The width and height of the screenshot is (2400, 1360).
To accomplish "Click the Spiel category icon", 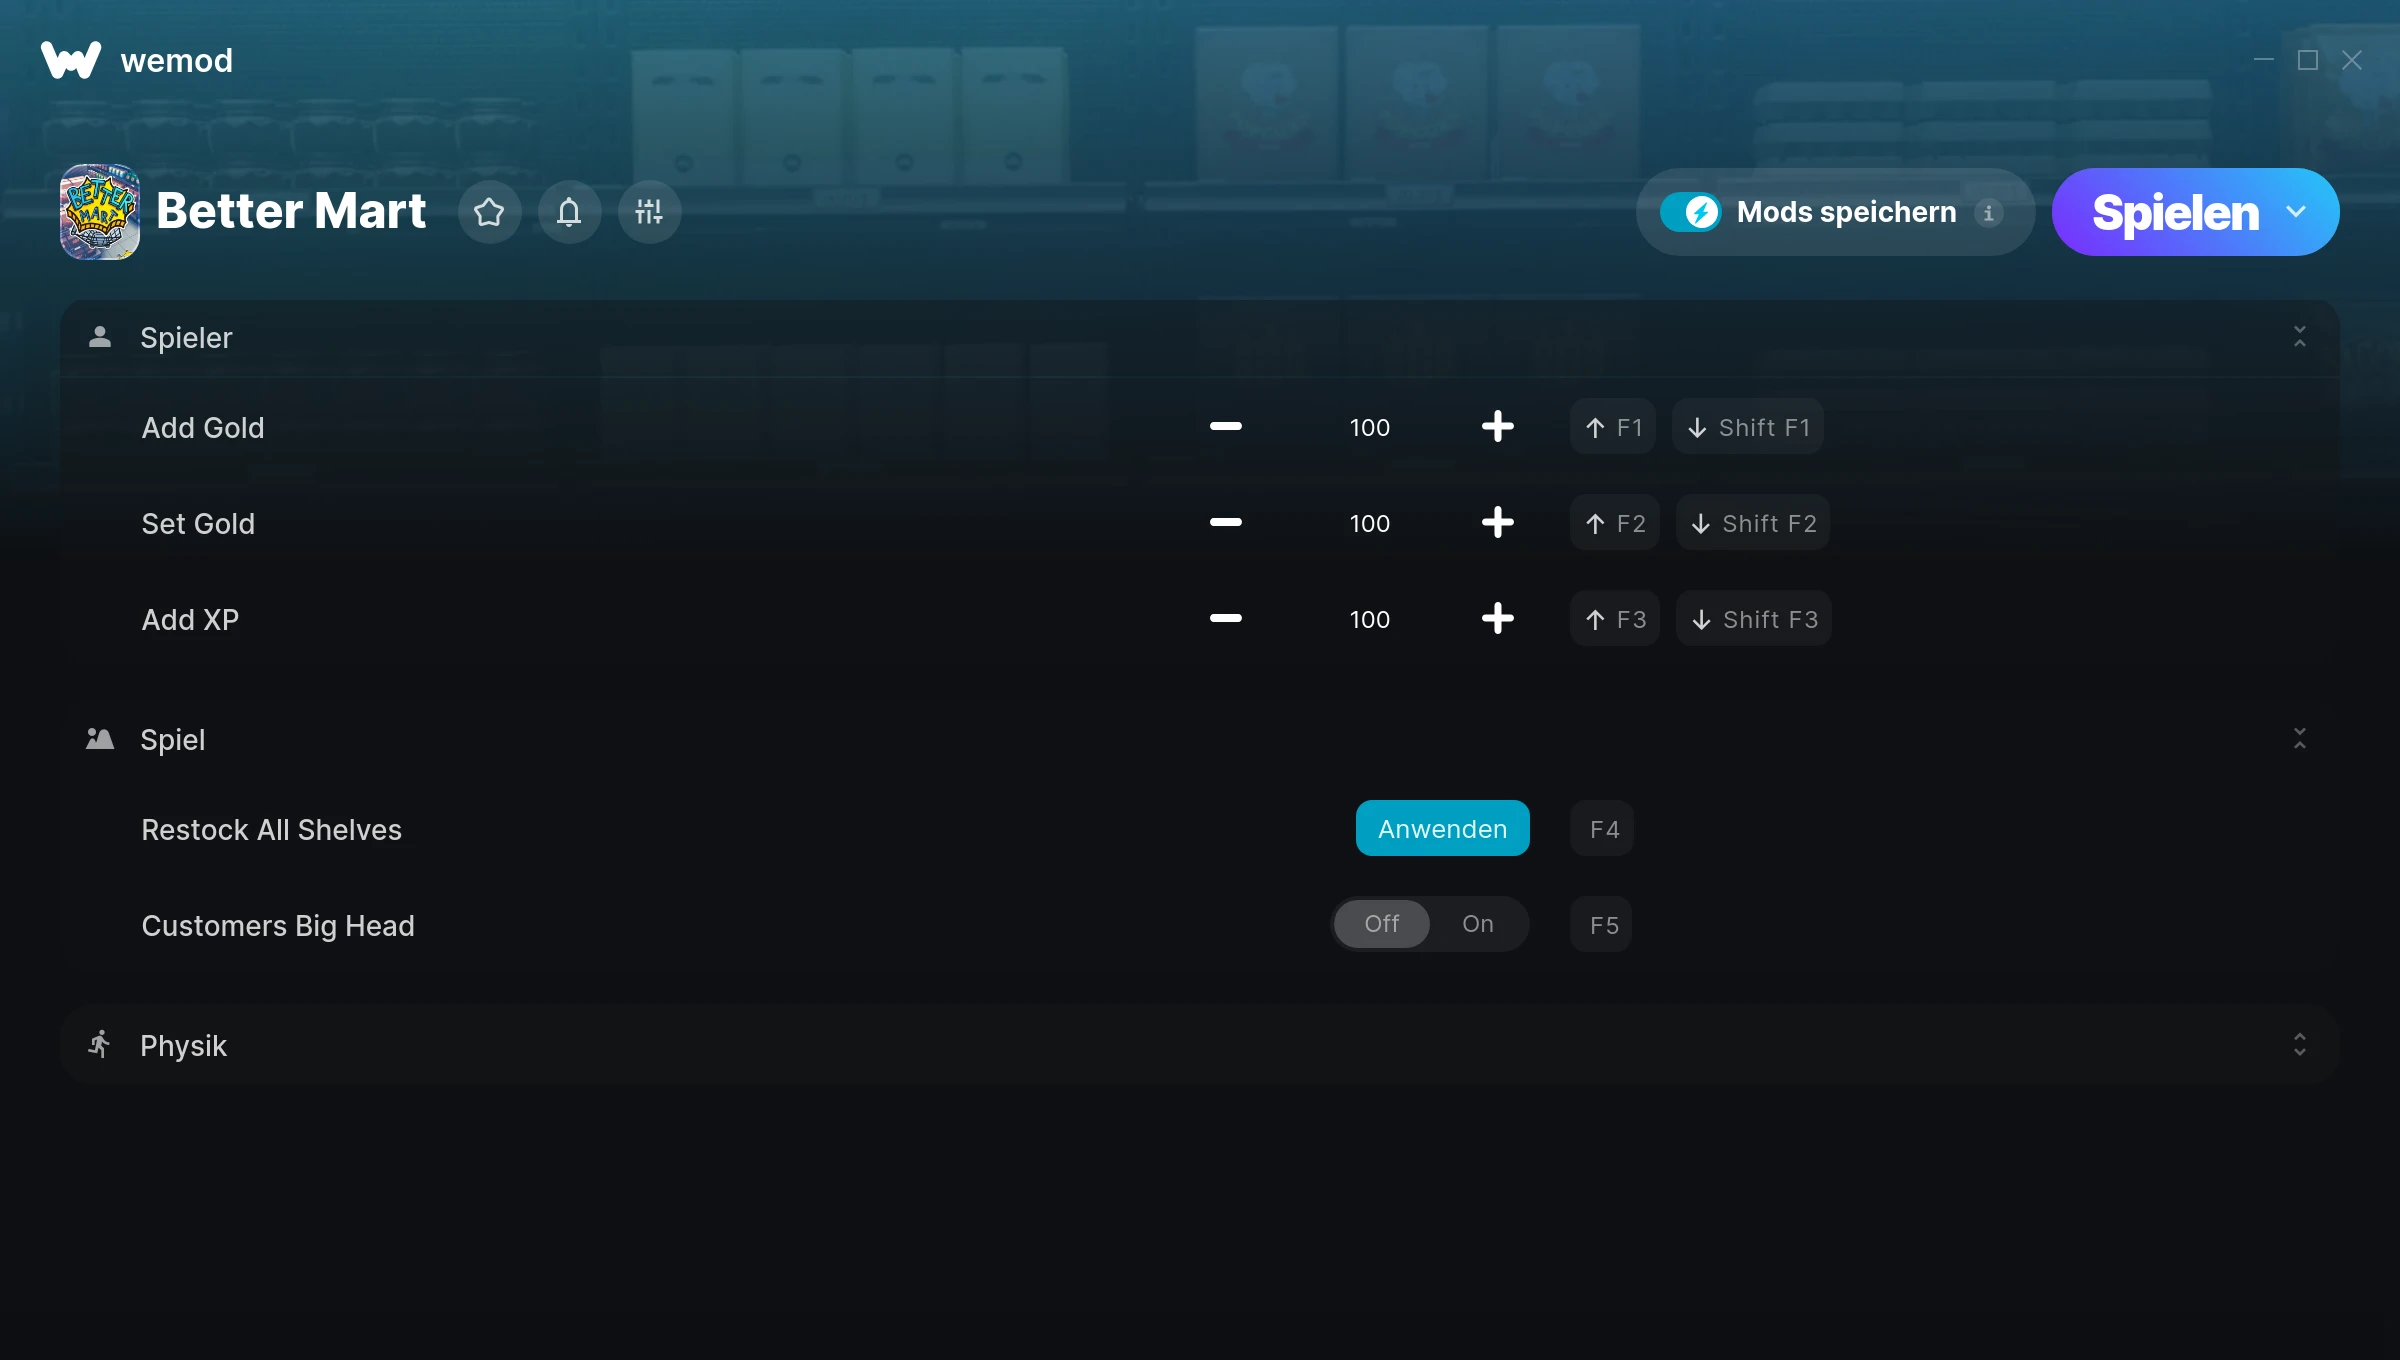I will click(x=100, y=739).
